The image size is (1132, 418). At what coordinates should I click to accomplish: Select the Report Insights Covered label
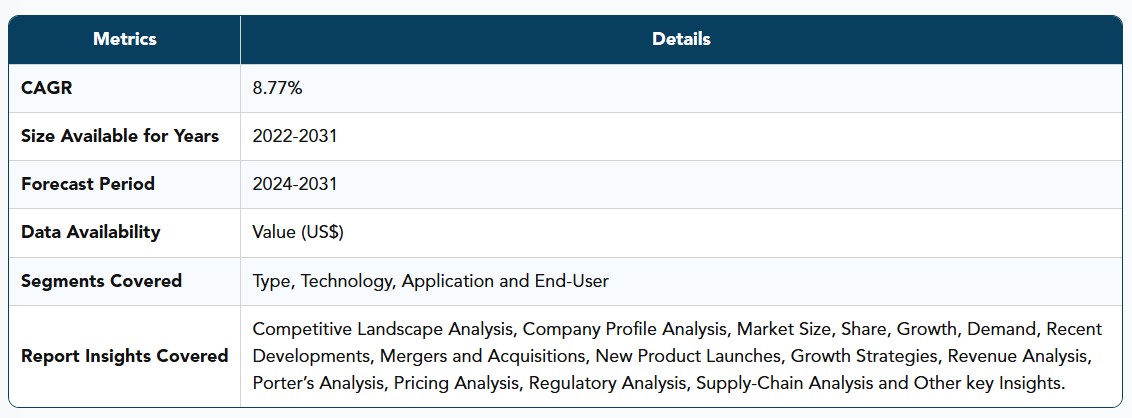coord(124,356)
